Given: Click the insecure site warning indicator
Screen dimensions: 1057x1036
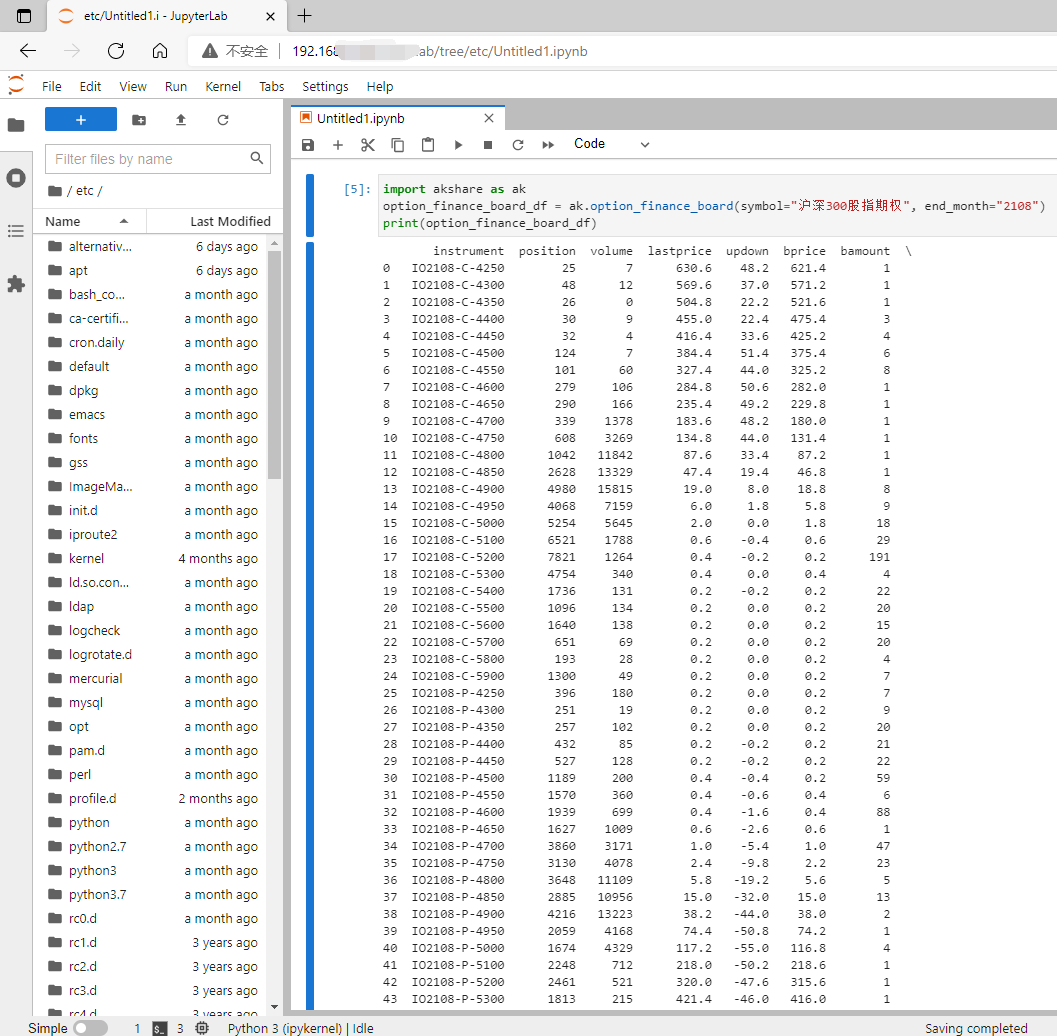Looking at the screenshot, I should click(236, 51).
